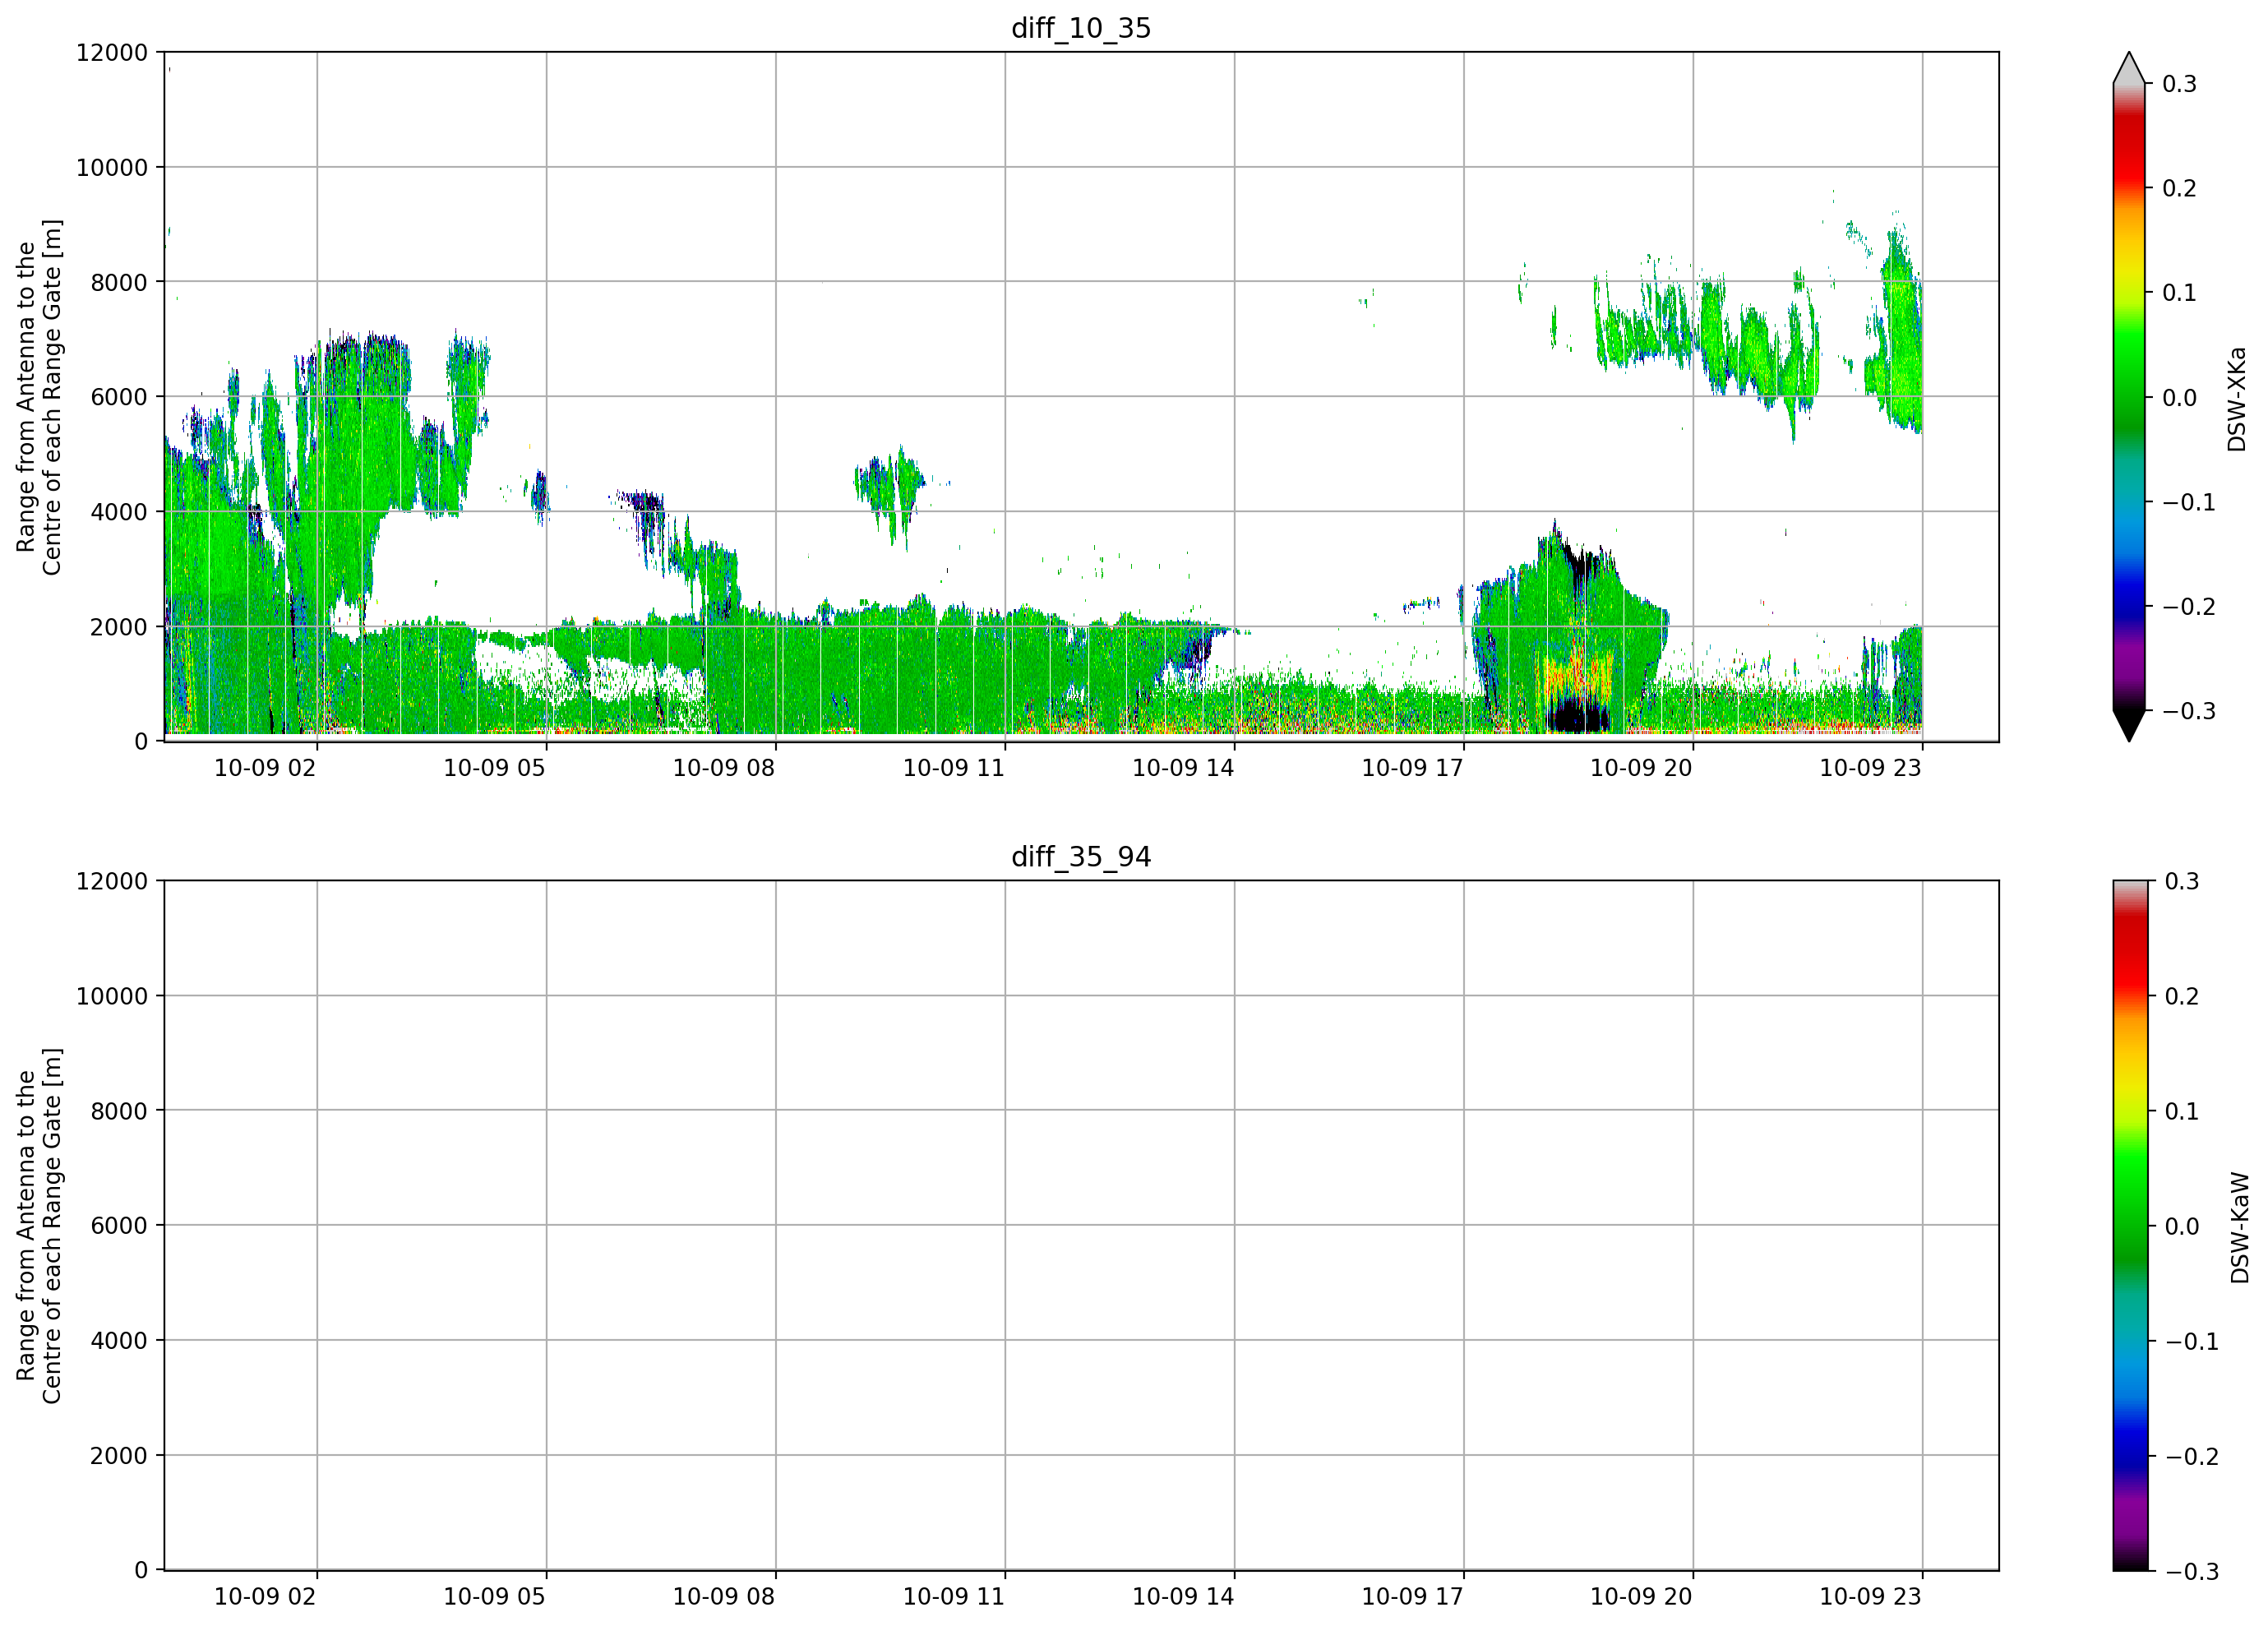Click 0.3 tick on DSW-KaW colorbar

tap(2181, 881)
